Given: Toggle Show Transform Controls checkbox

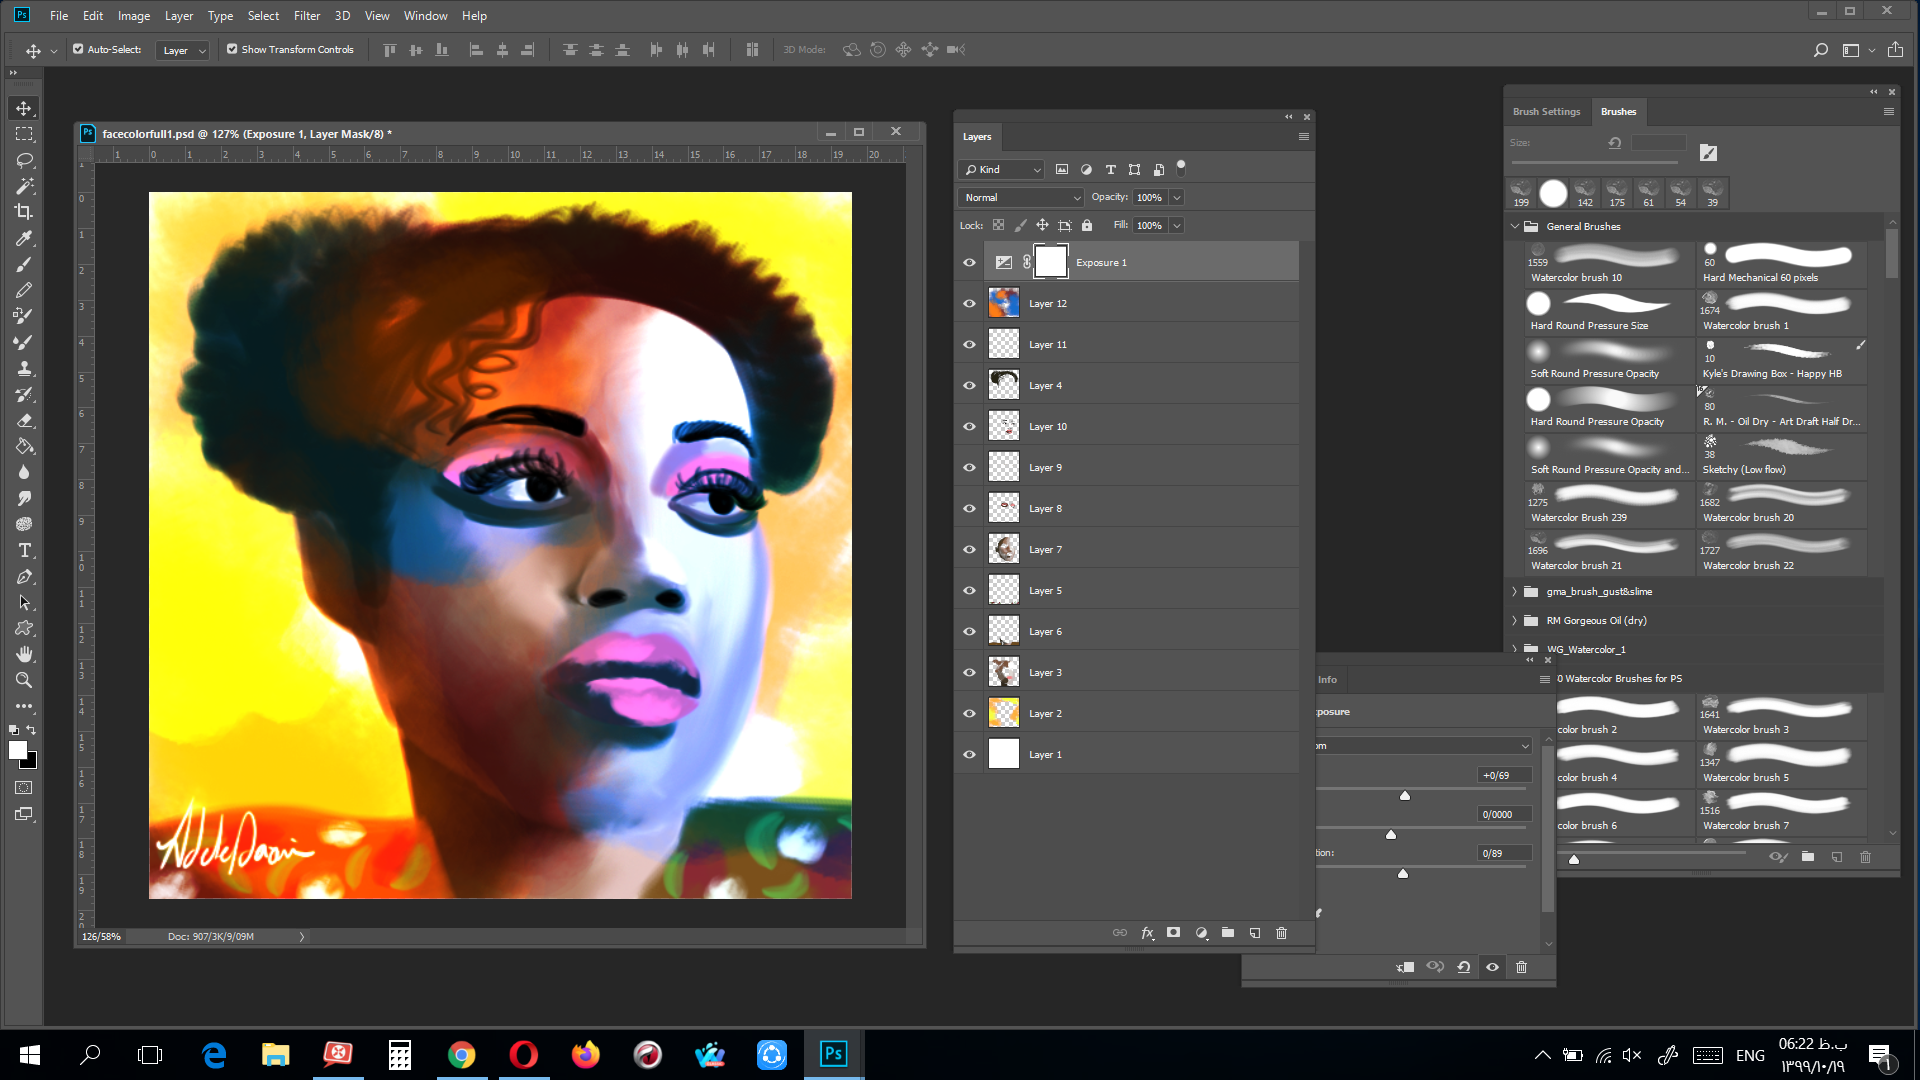Looking at the screenshot, I should (x=232, y=49).
